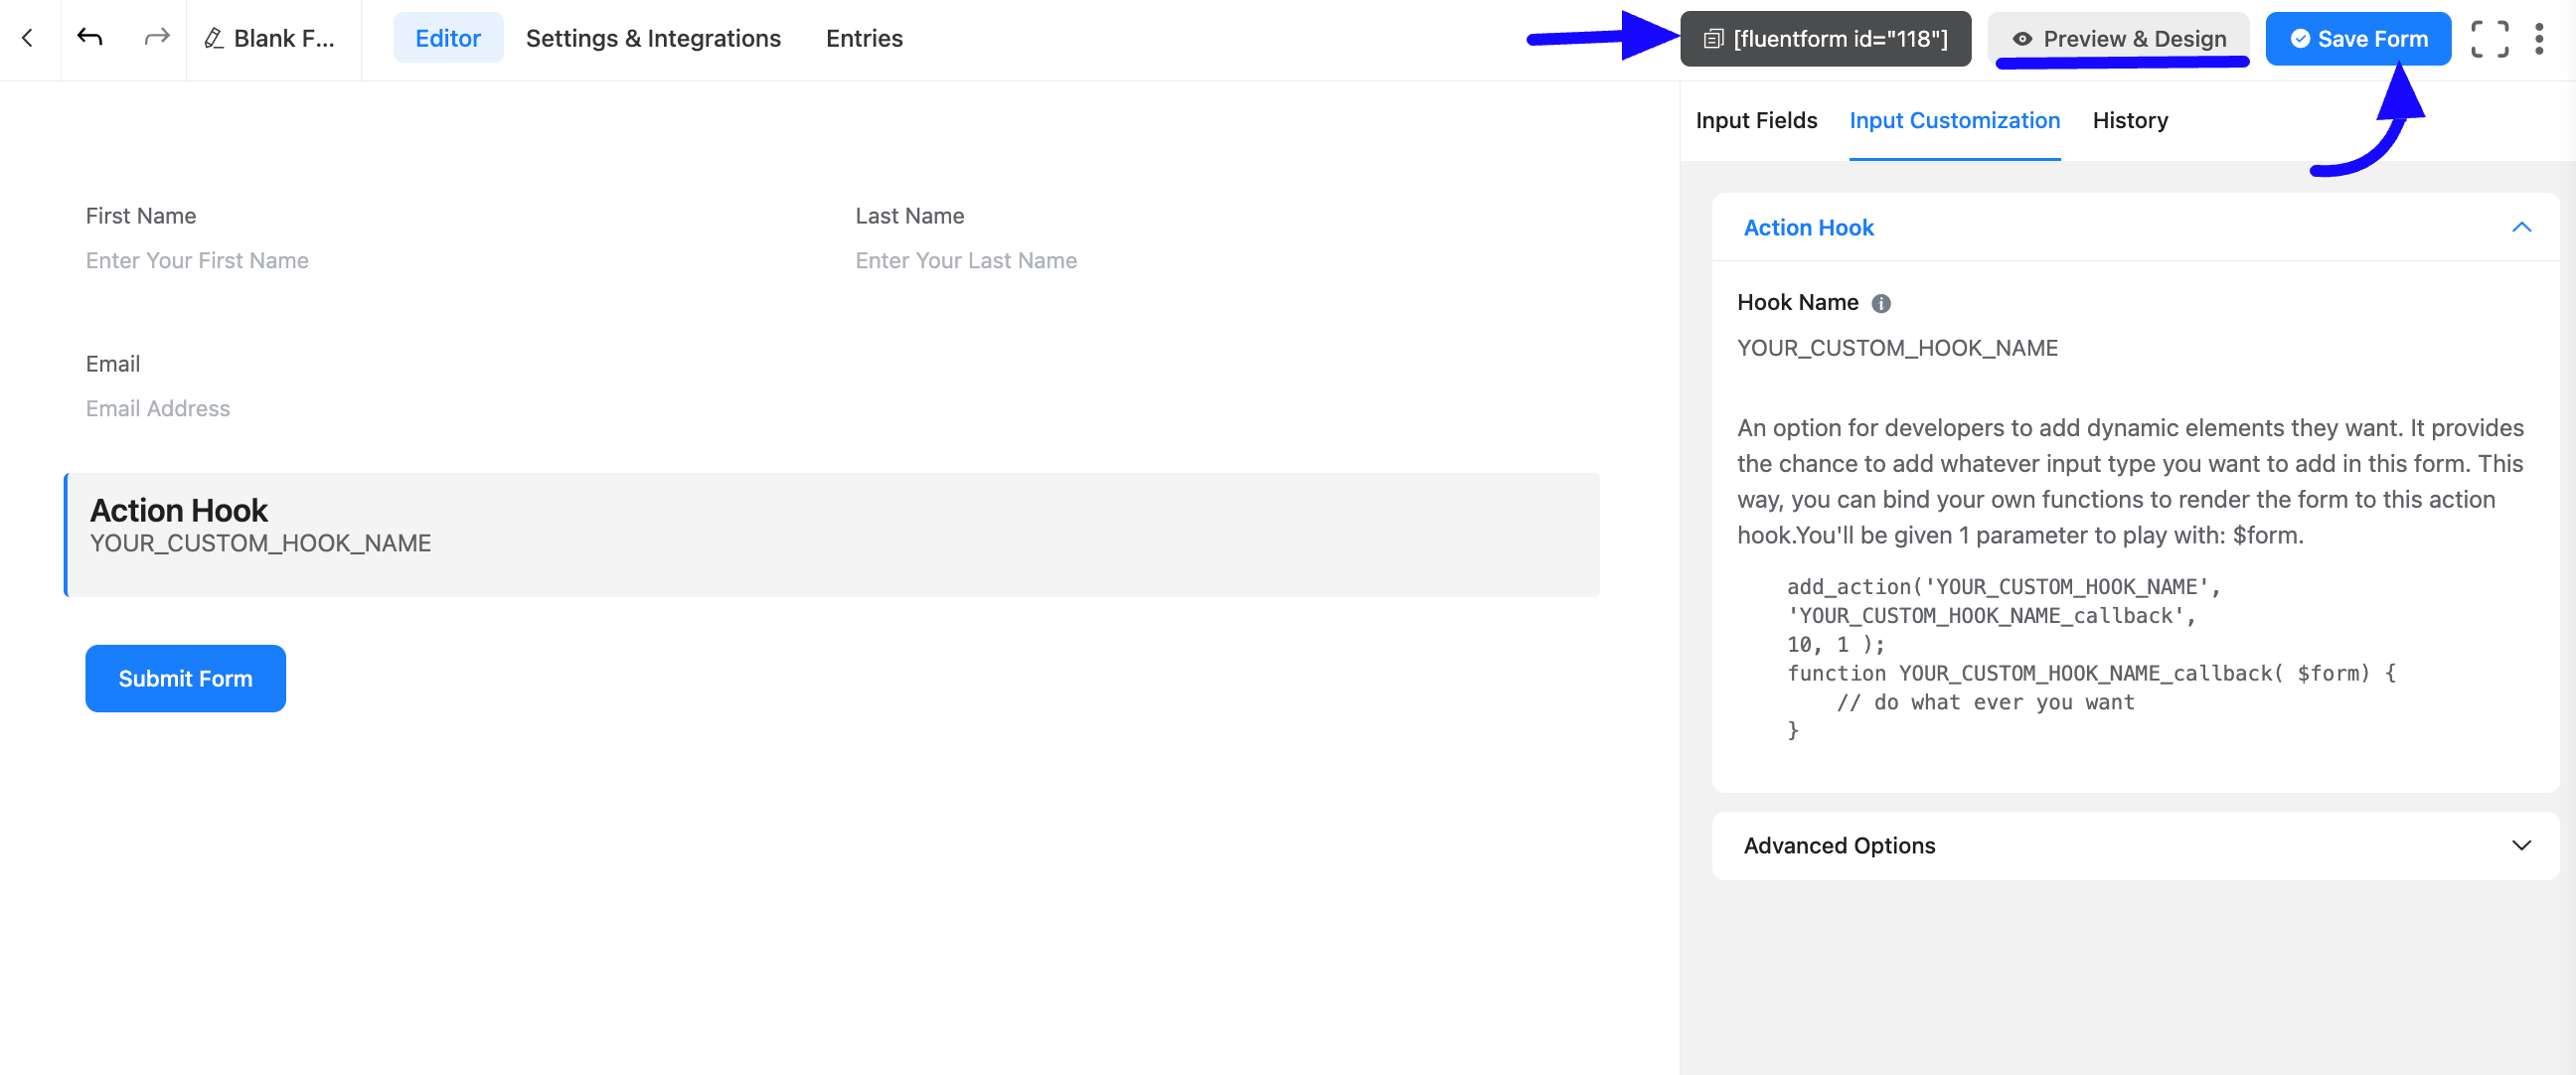The height and width of the screenshot is (1075, 2576).
Task: Click the add_action code snippet
Action: [x=2090, y=658]
